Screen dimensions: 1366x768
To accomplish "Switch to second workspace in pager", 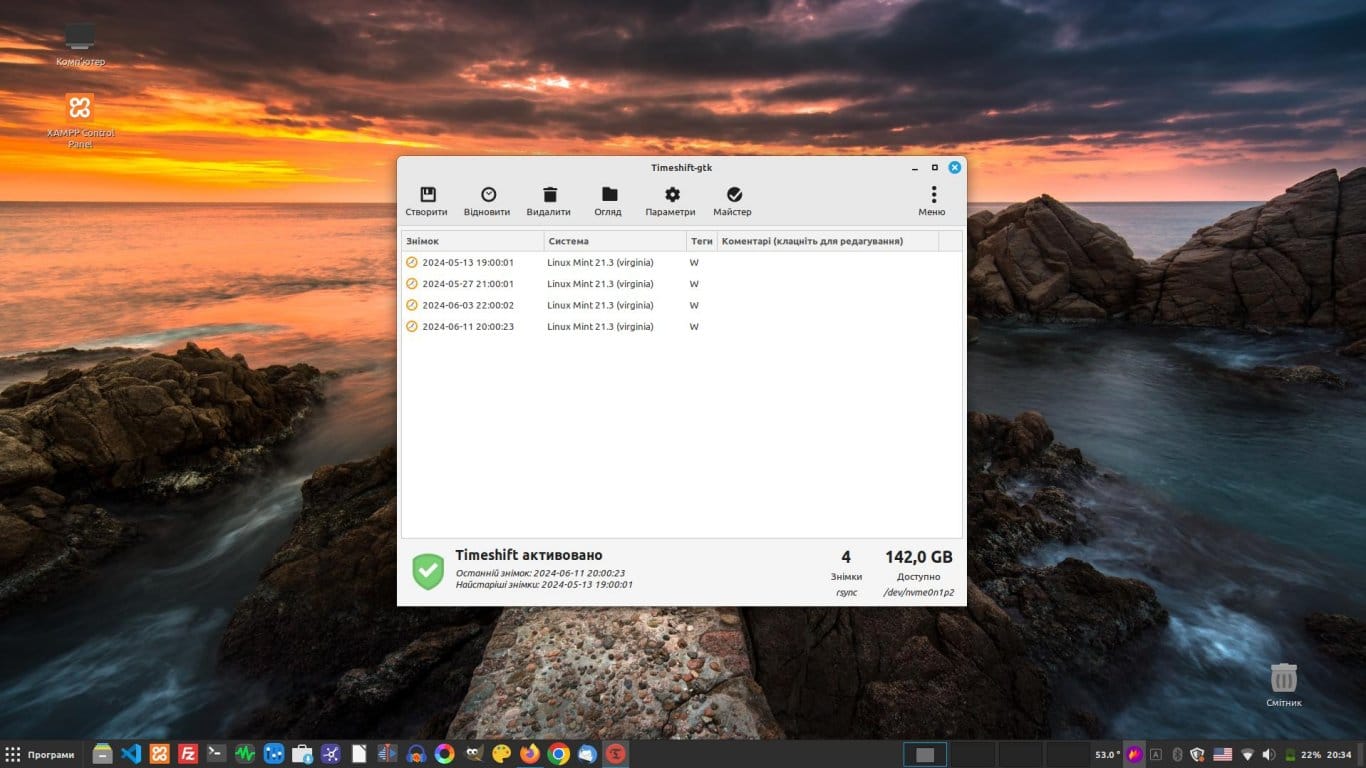I will point(971,754).
